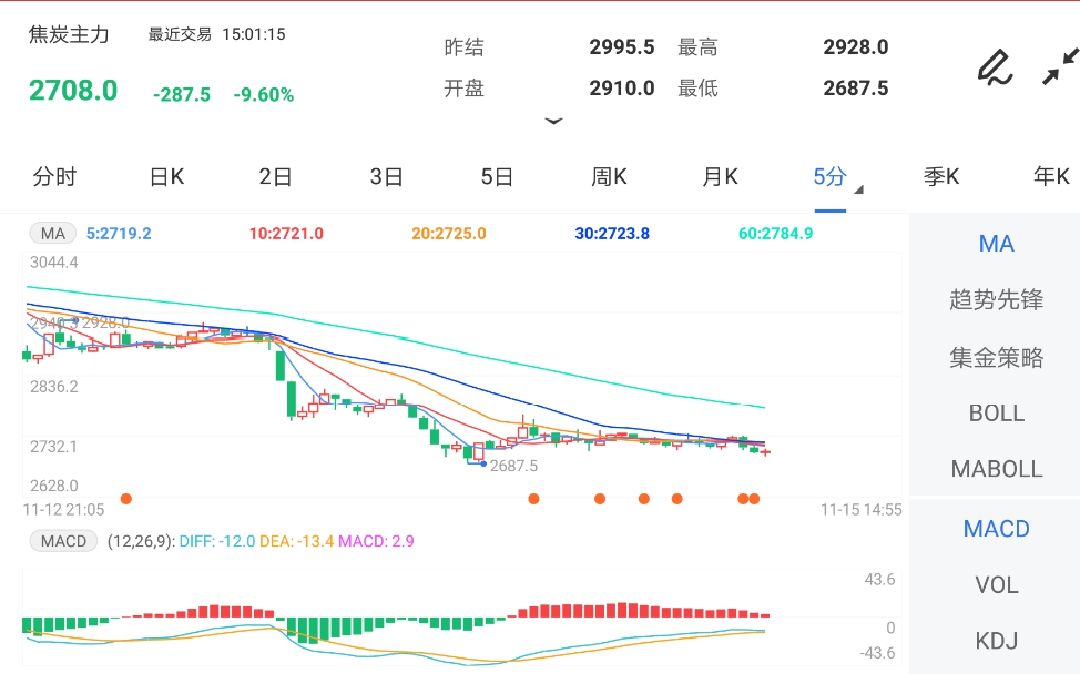Click the 开盘 value 2910.0
1080x674 pixels.
pyautogui.click(x=622, y=88)
